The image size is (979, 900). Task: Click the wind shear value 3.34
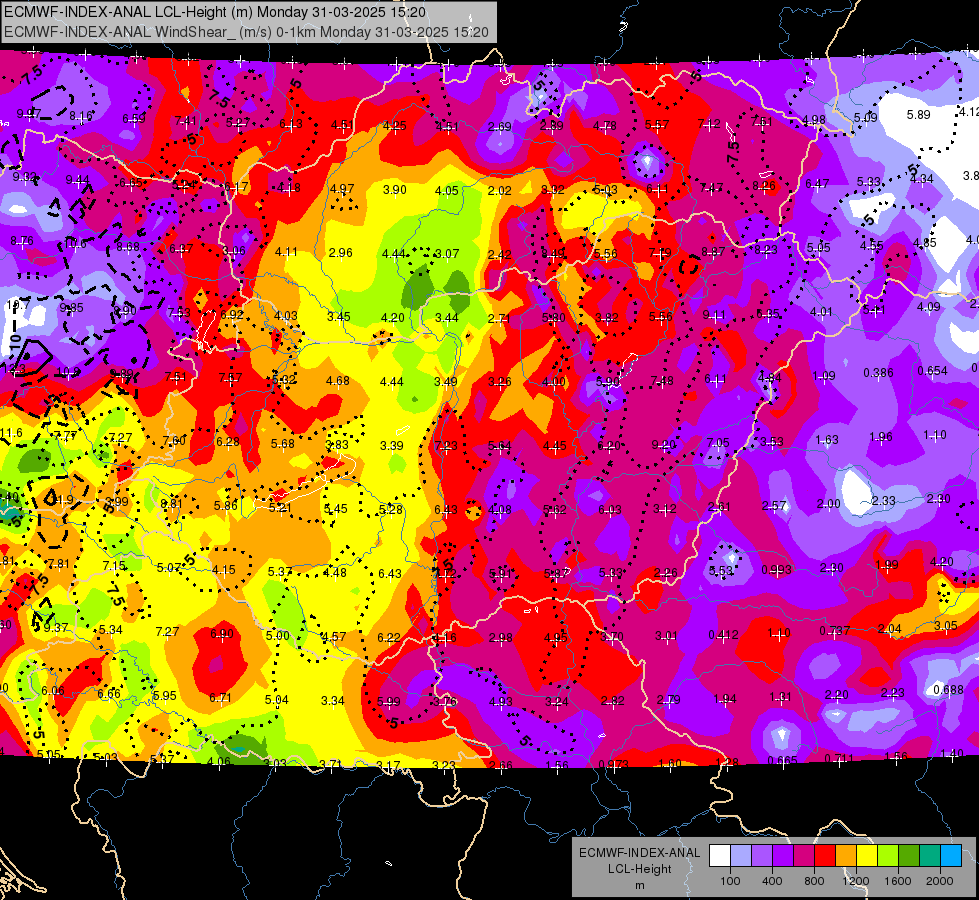click(333, 701)
